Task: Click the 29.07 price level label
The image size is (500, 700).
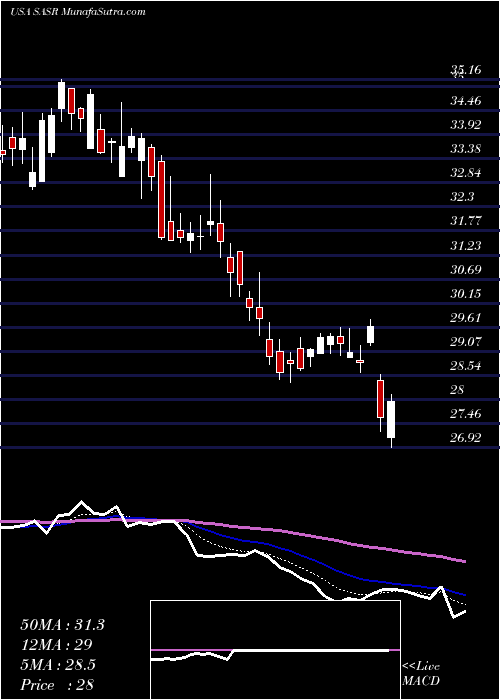Action: click(x=466, y=342)
